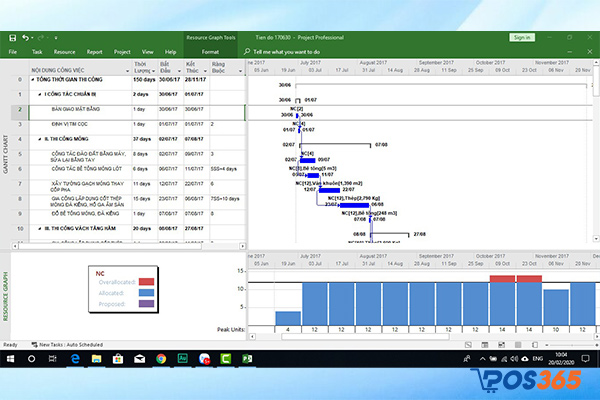This screenshot has height=400, width=600.
Task: Collapse the 'TỔNG THỜI GIAN THI CÔNG' summary task
Action: pyautogui.click(x=34, y=81)
